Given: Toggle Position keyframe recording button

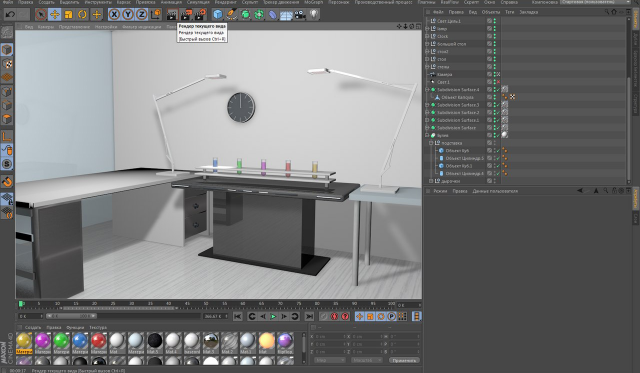Looking at the screenshot, I should pos(360,316).
